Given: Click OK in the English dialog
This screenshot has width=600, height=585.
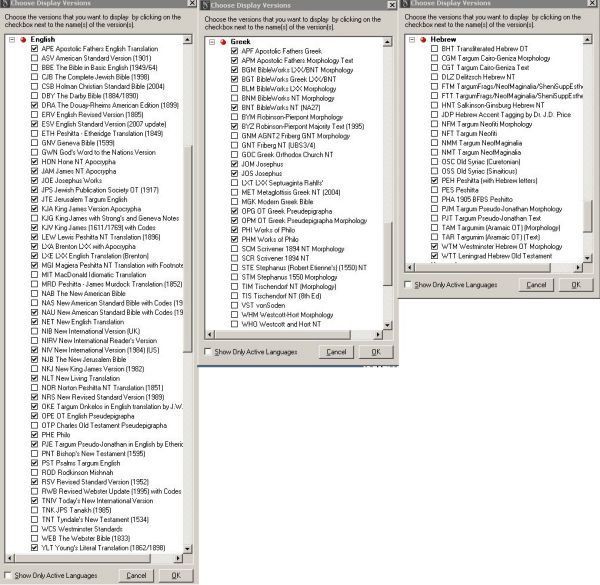Looking at the screenshot, I should [x=176, y=575].
